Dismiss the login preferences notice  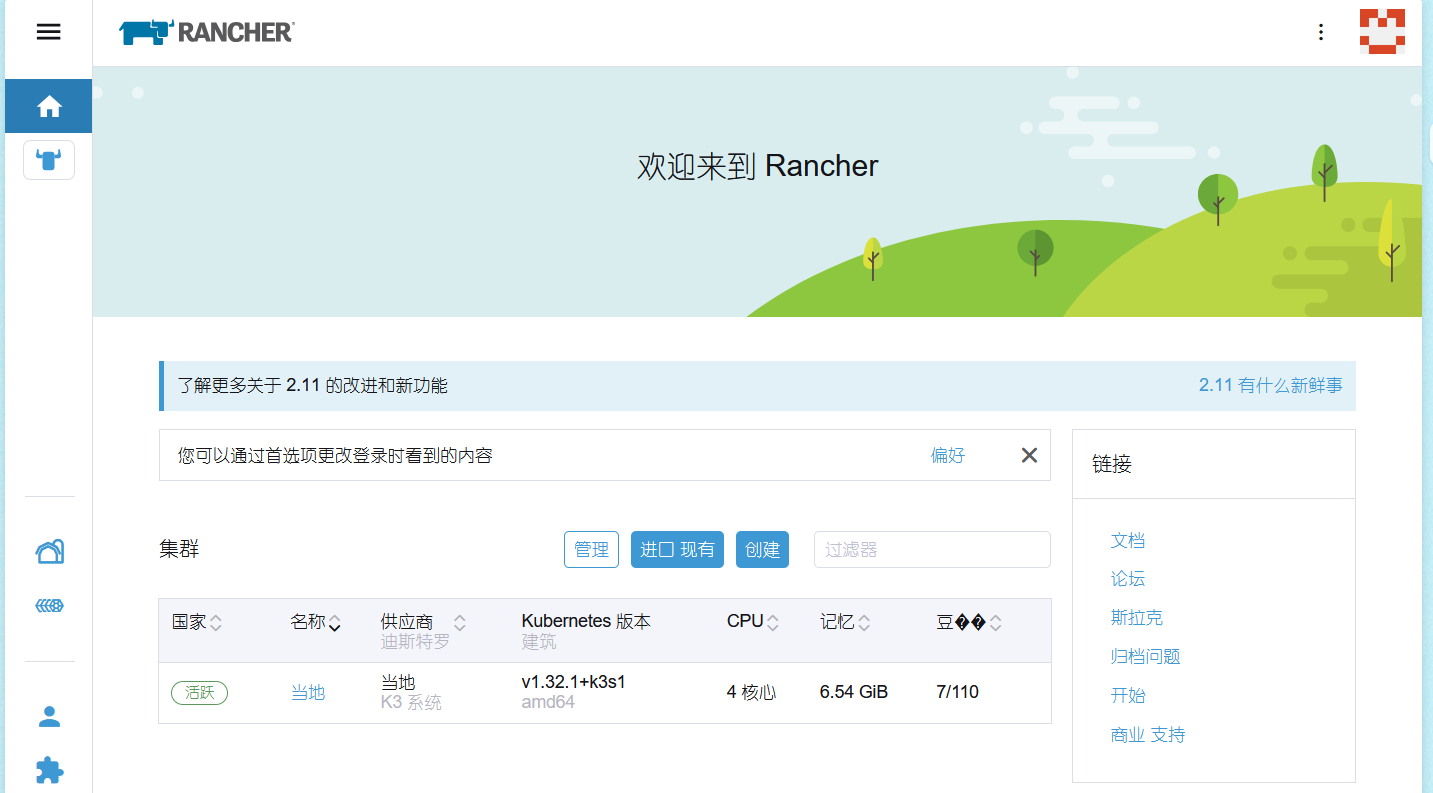click(1029, 455)
